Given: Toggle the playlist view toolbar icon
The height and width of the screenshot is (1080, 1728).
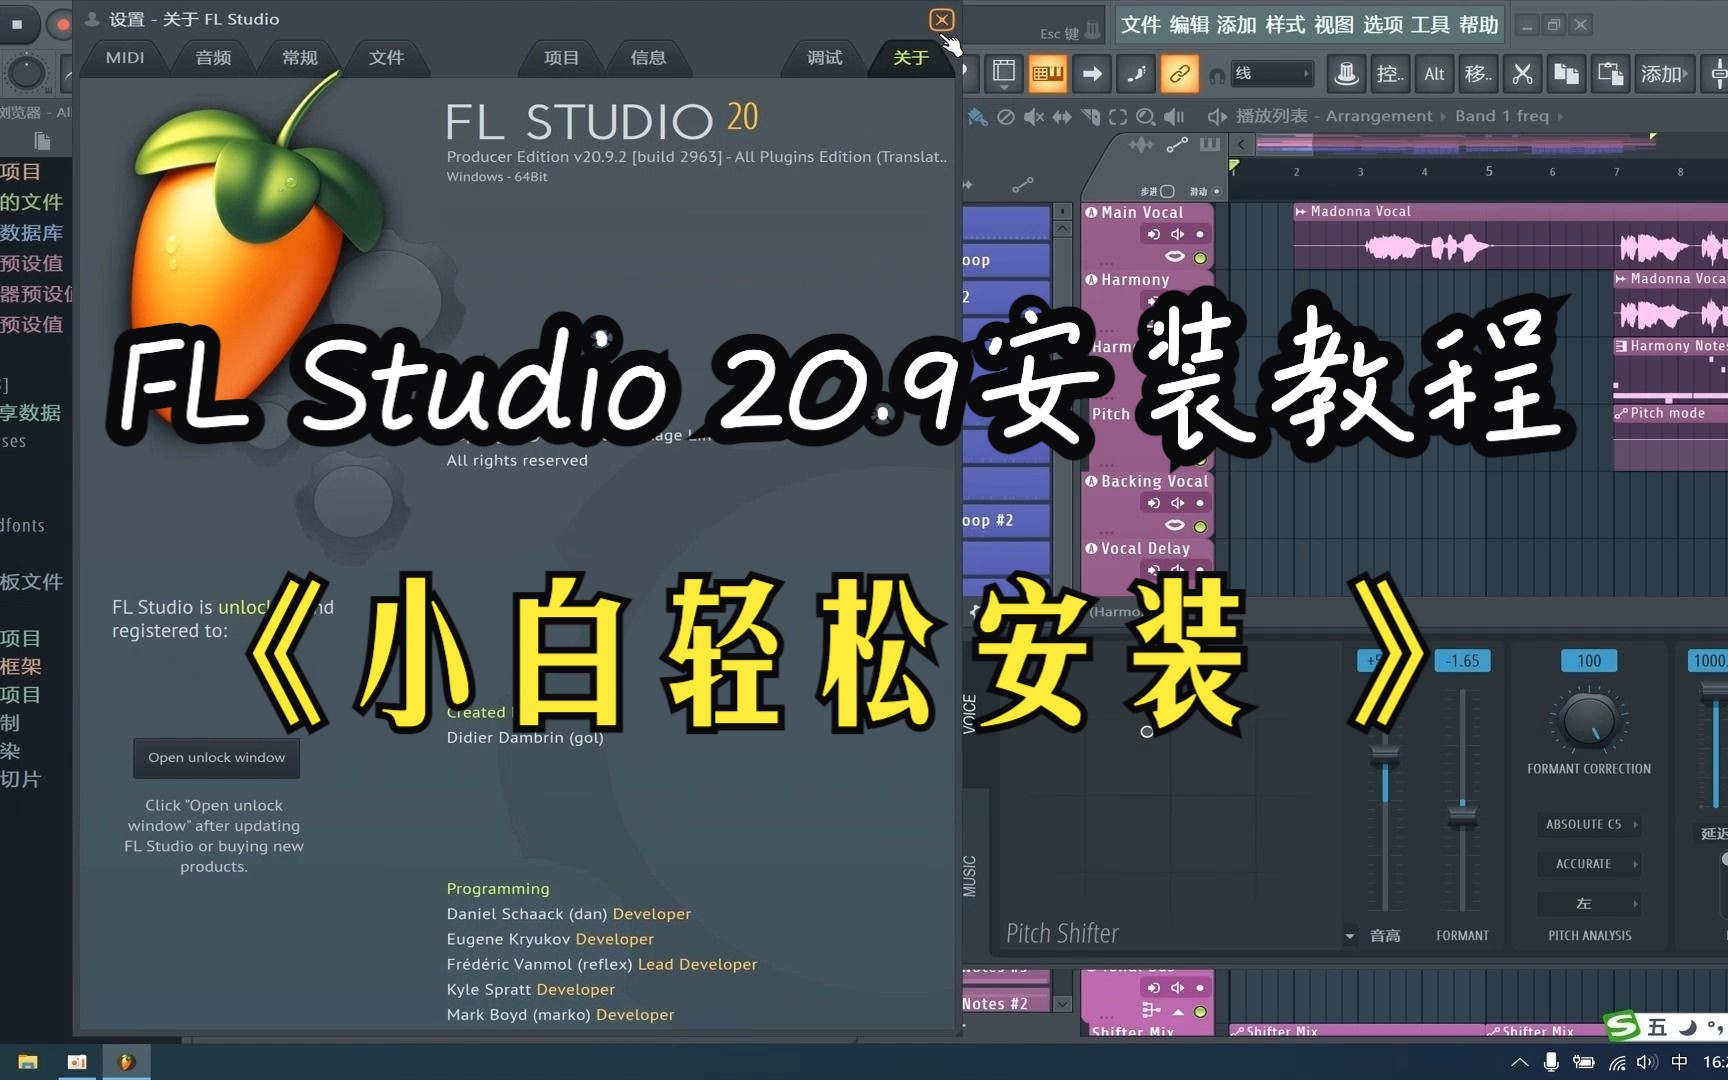Looking at the screenshot, I should tap(1004, 73).
